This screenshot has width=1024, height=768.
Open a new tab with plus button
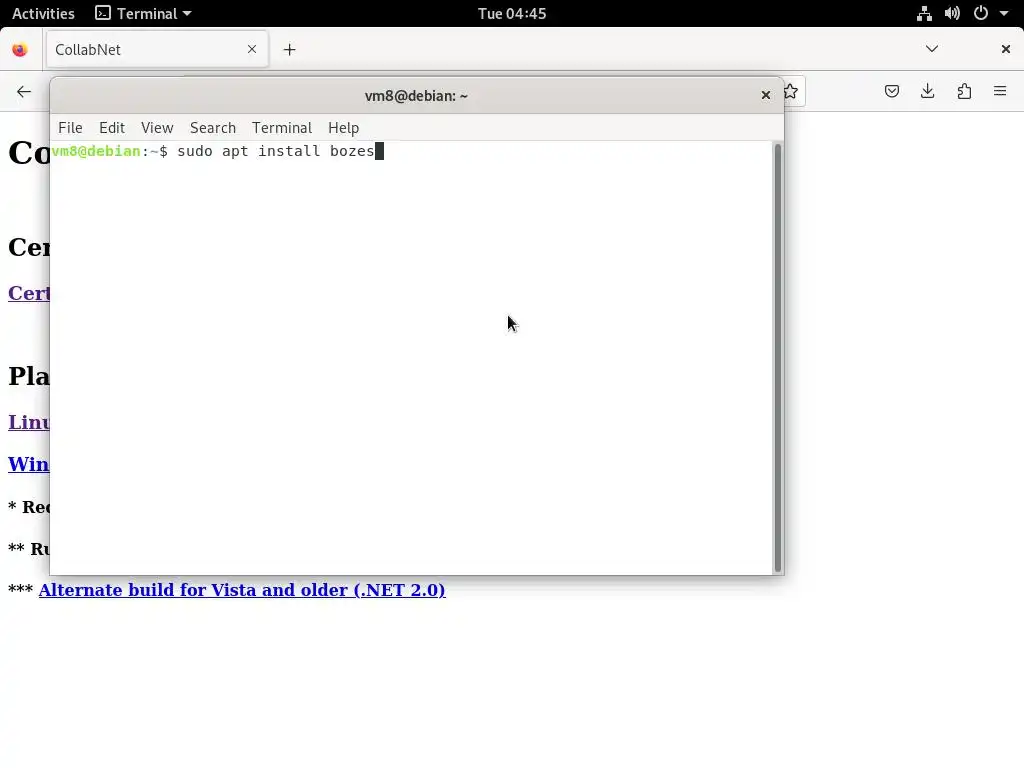[x=289, y=50]
